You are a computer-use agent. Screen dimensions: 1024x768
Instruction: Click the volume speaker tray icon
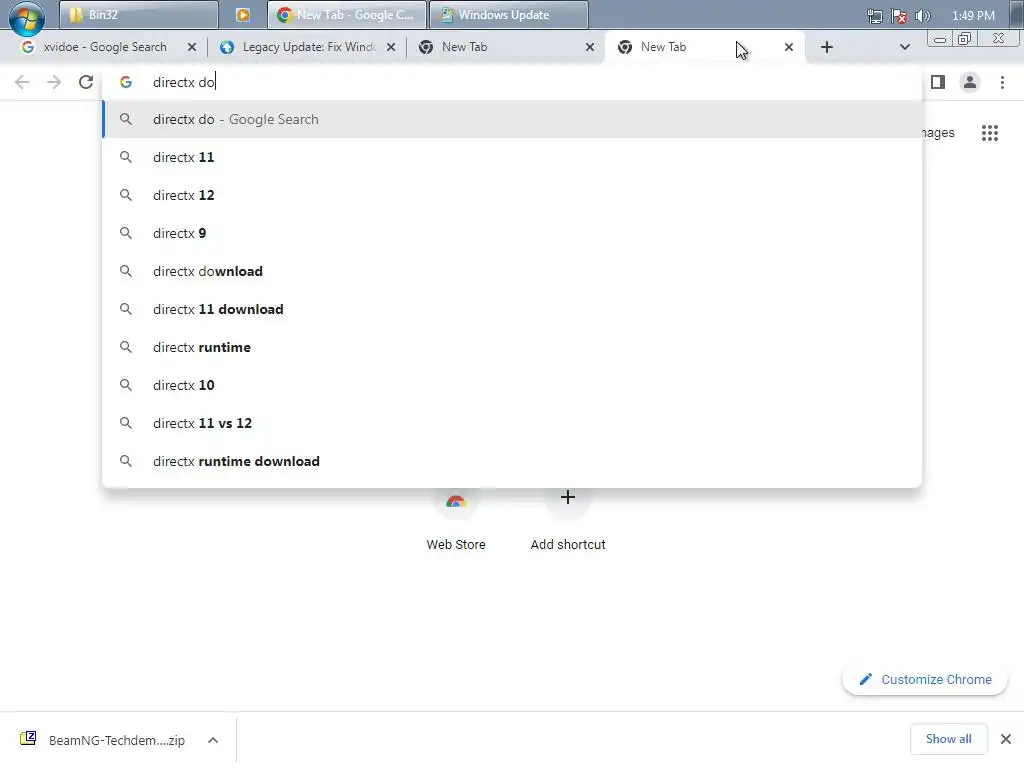[x=923, y=16]
